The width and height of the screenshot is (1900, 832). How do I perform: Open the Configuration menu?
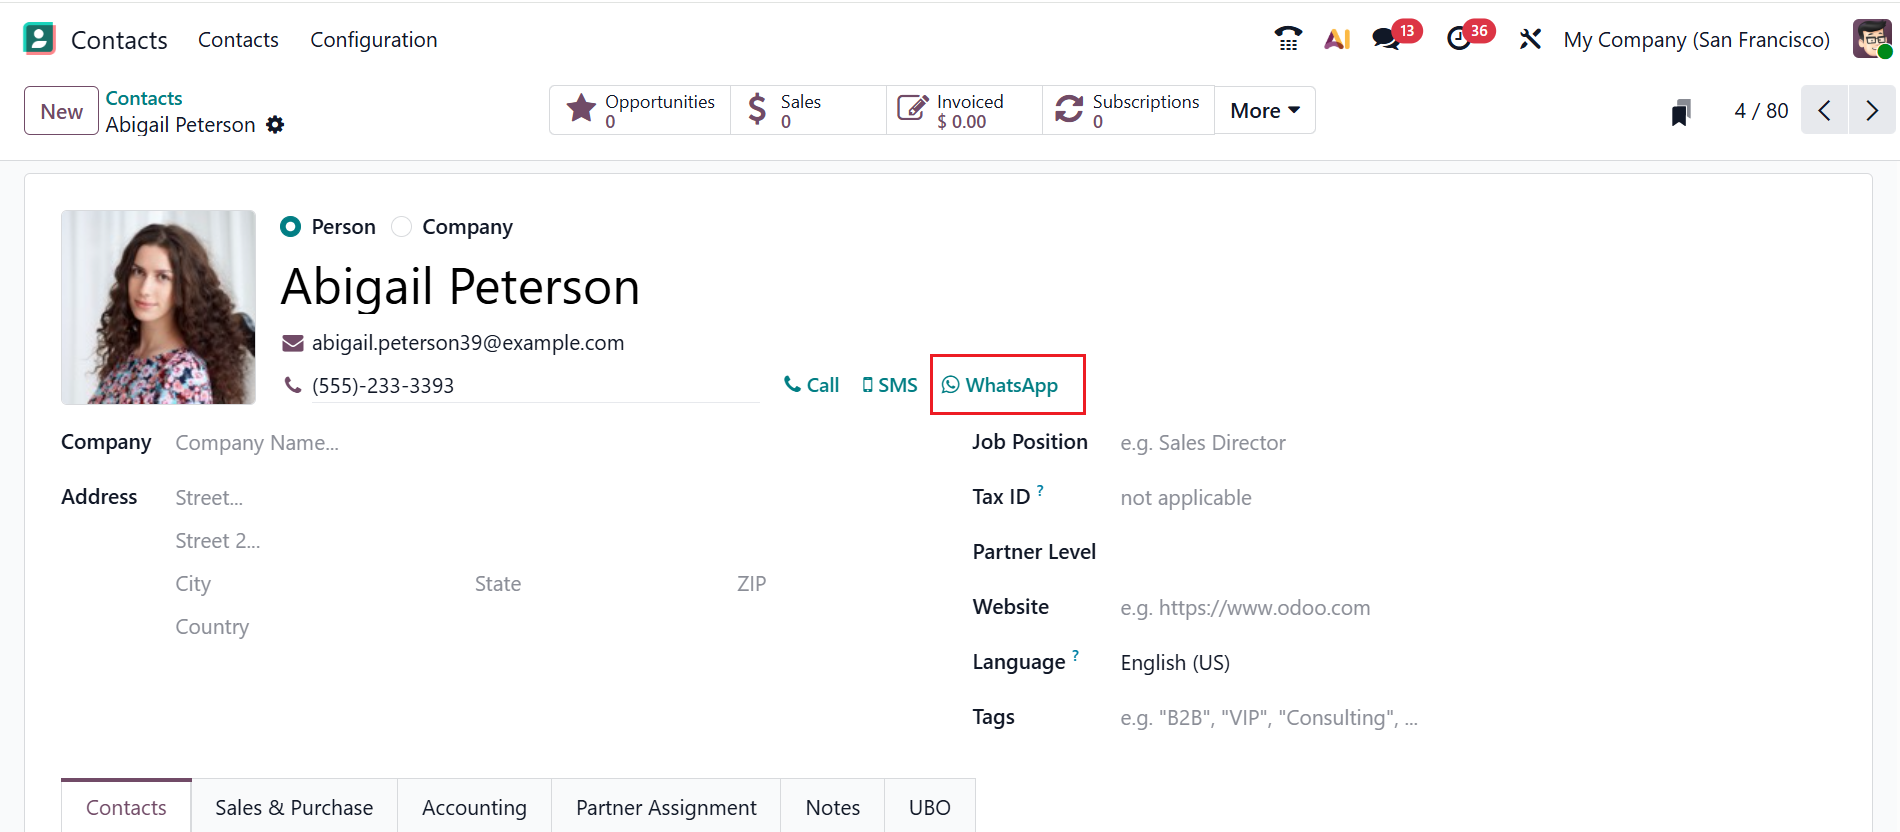373,40
